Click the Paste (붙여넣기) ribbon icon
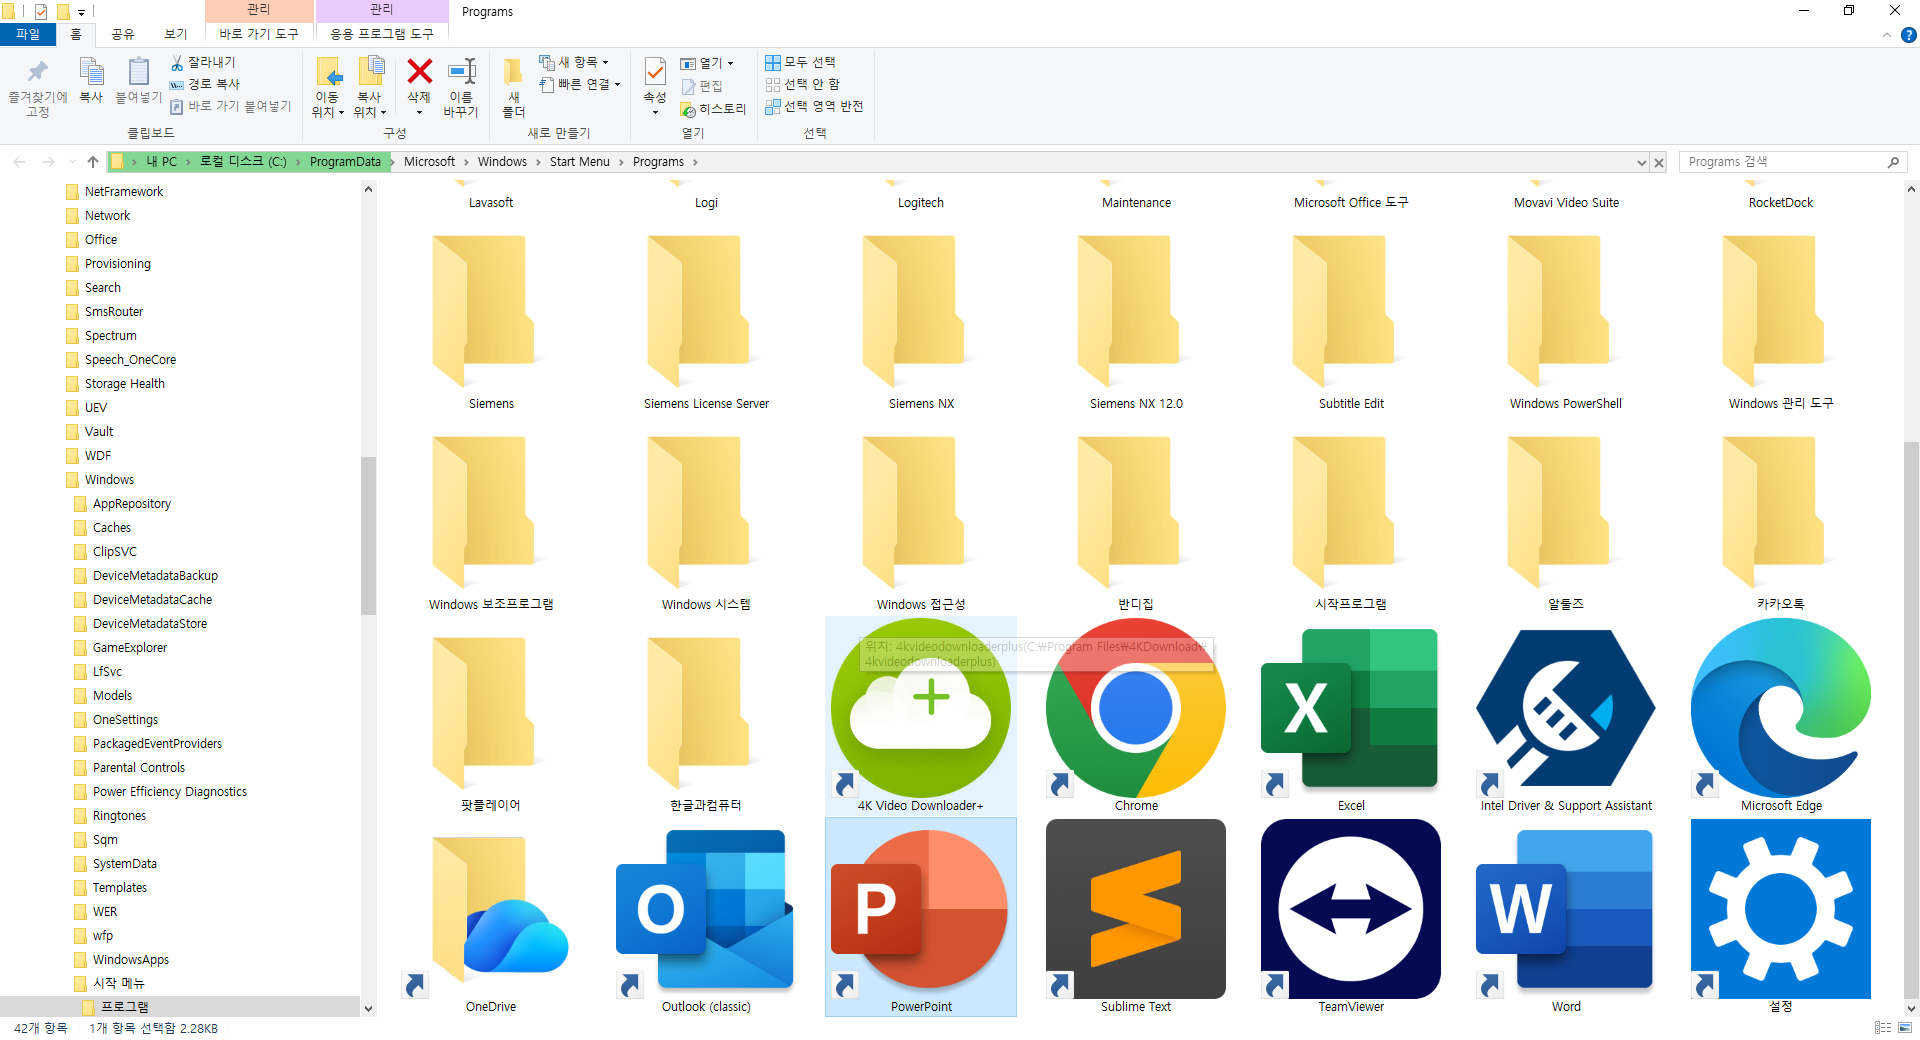 coord(138,72)
